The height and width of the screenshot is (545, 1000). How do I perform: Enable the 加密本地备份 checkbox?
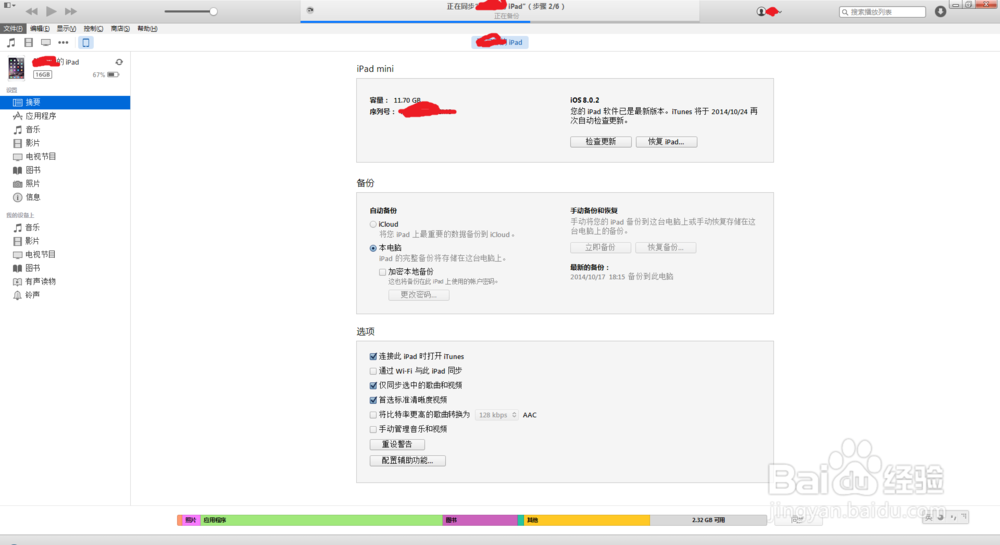383,272
